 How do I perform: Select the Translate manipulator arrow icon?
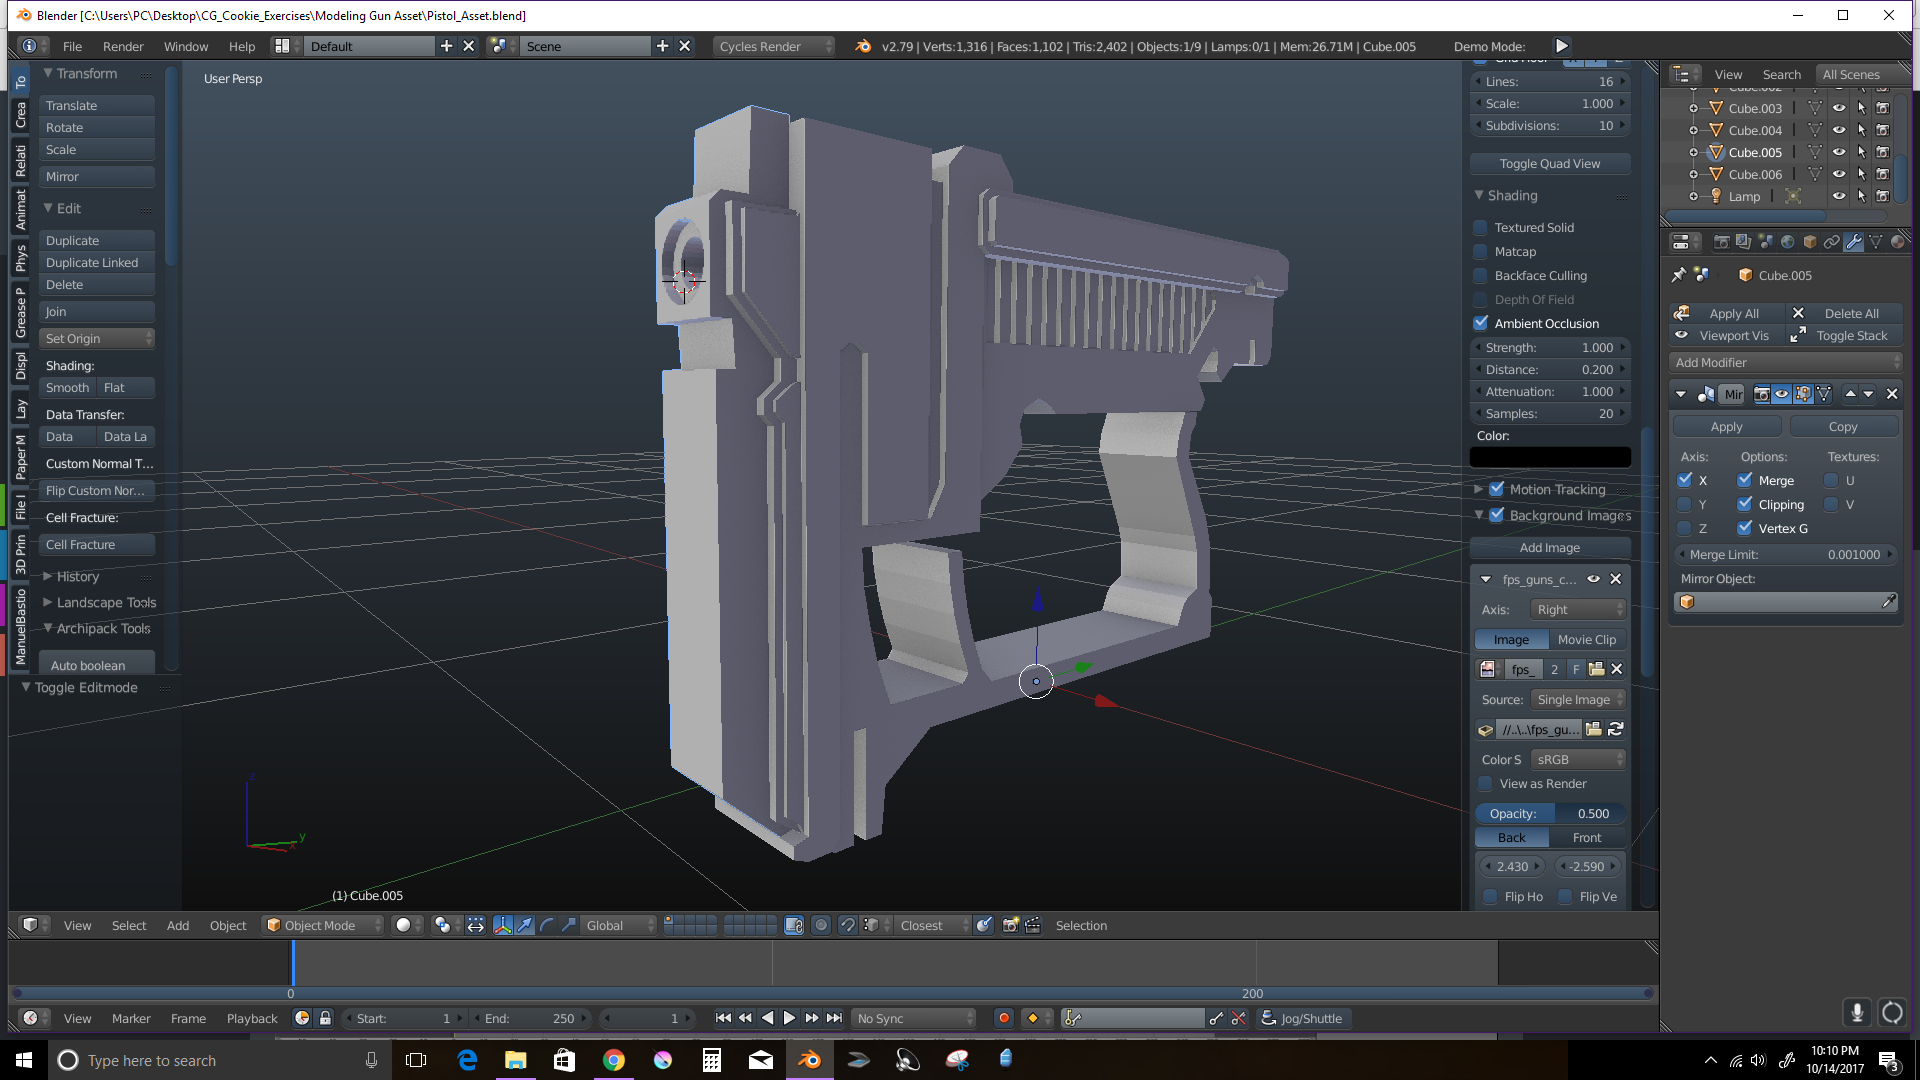[525, 925]
